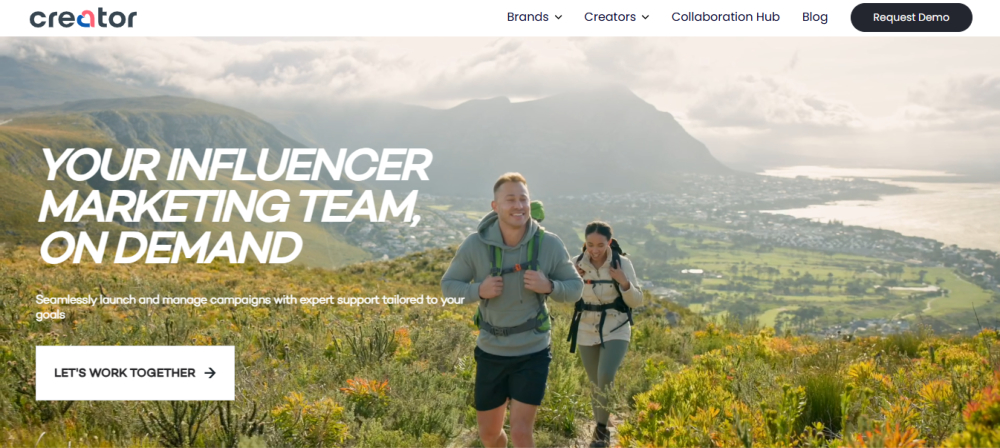1000x448 pixels.
Task: Click the Request Demo button
Action: tap(911, 17)
